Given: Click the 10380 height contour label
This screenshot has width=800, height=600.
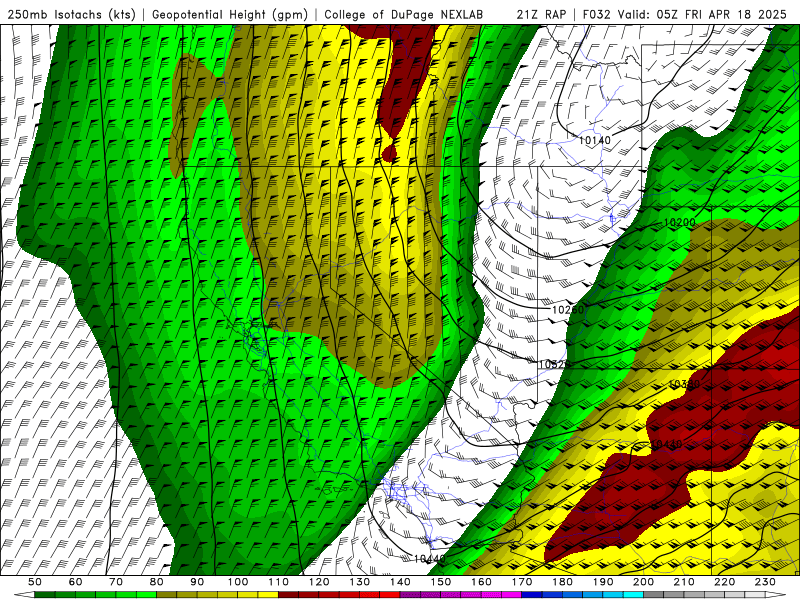Looking at the screenshot, I should pos(684,384).
